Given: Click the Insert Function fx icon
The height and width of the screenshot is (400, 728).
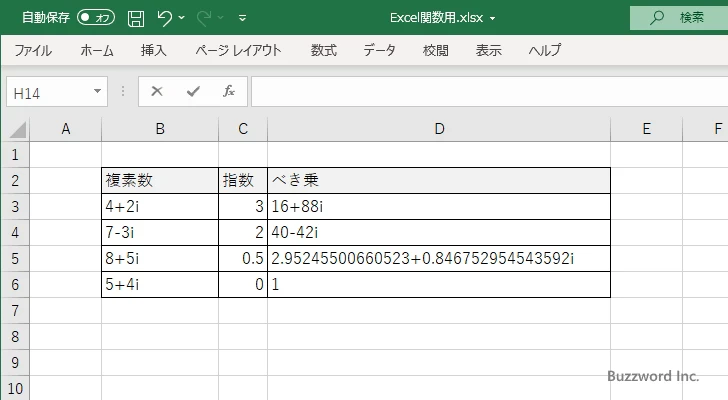Looking at the screenshot, I should click(x=229, y=91).
